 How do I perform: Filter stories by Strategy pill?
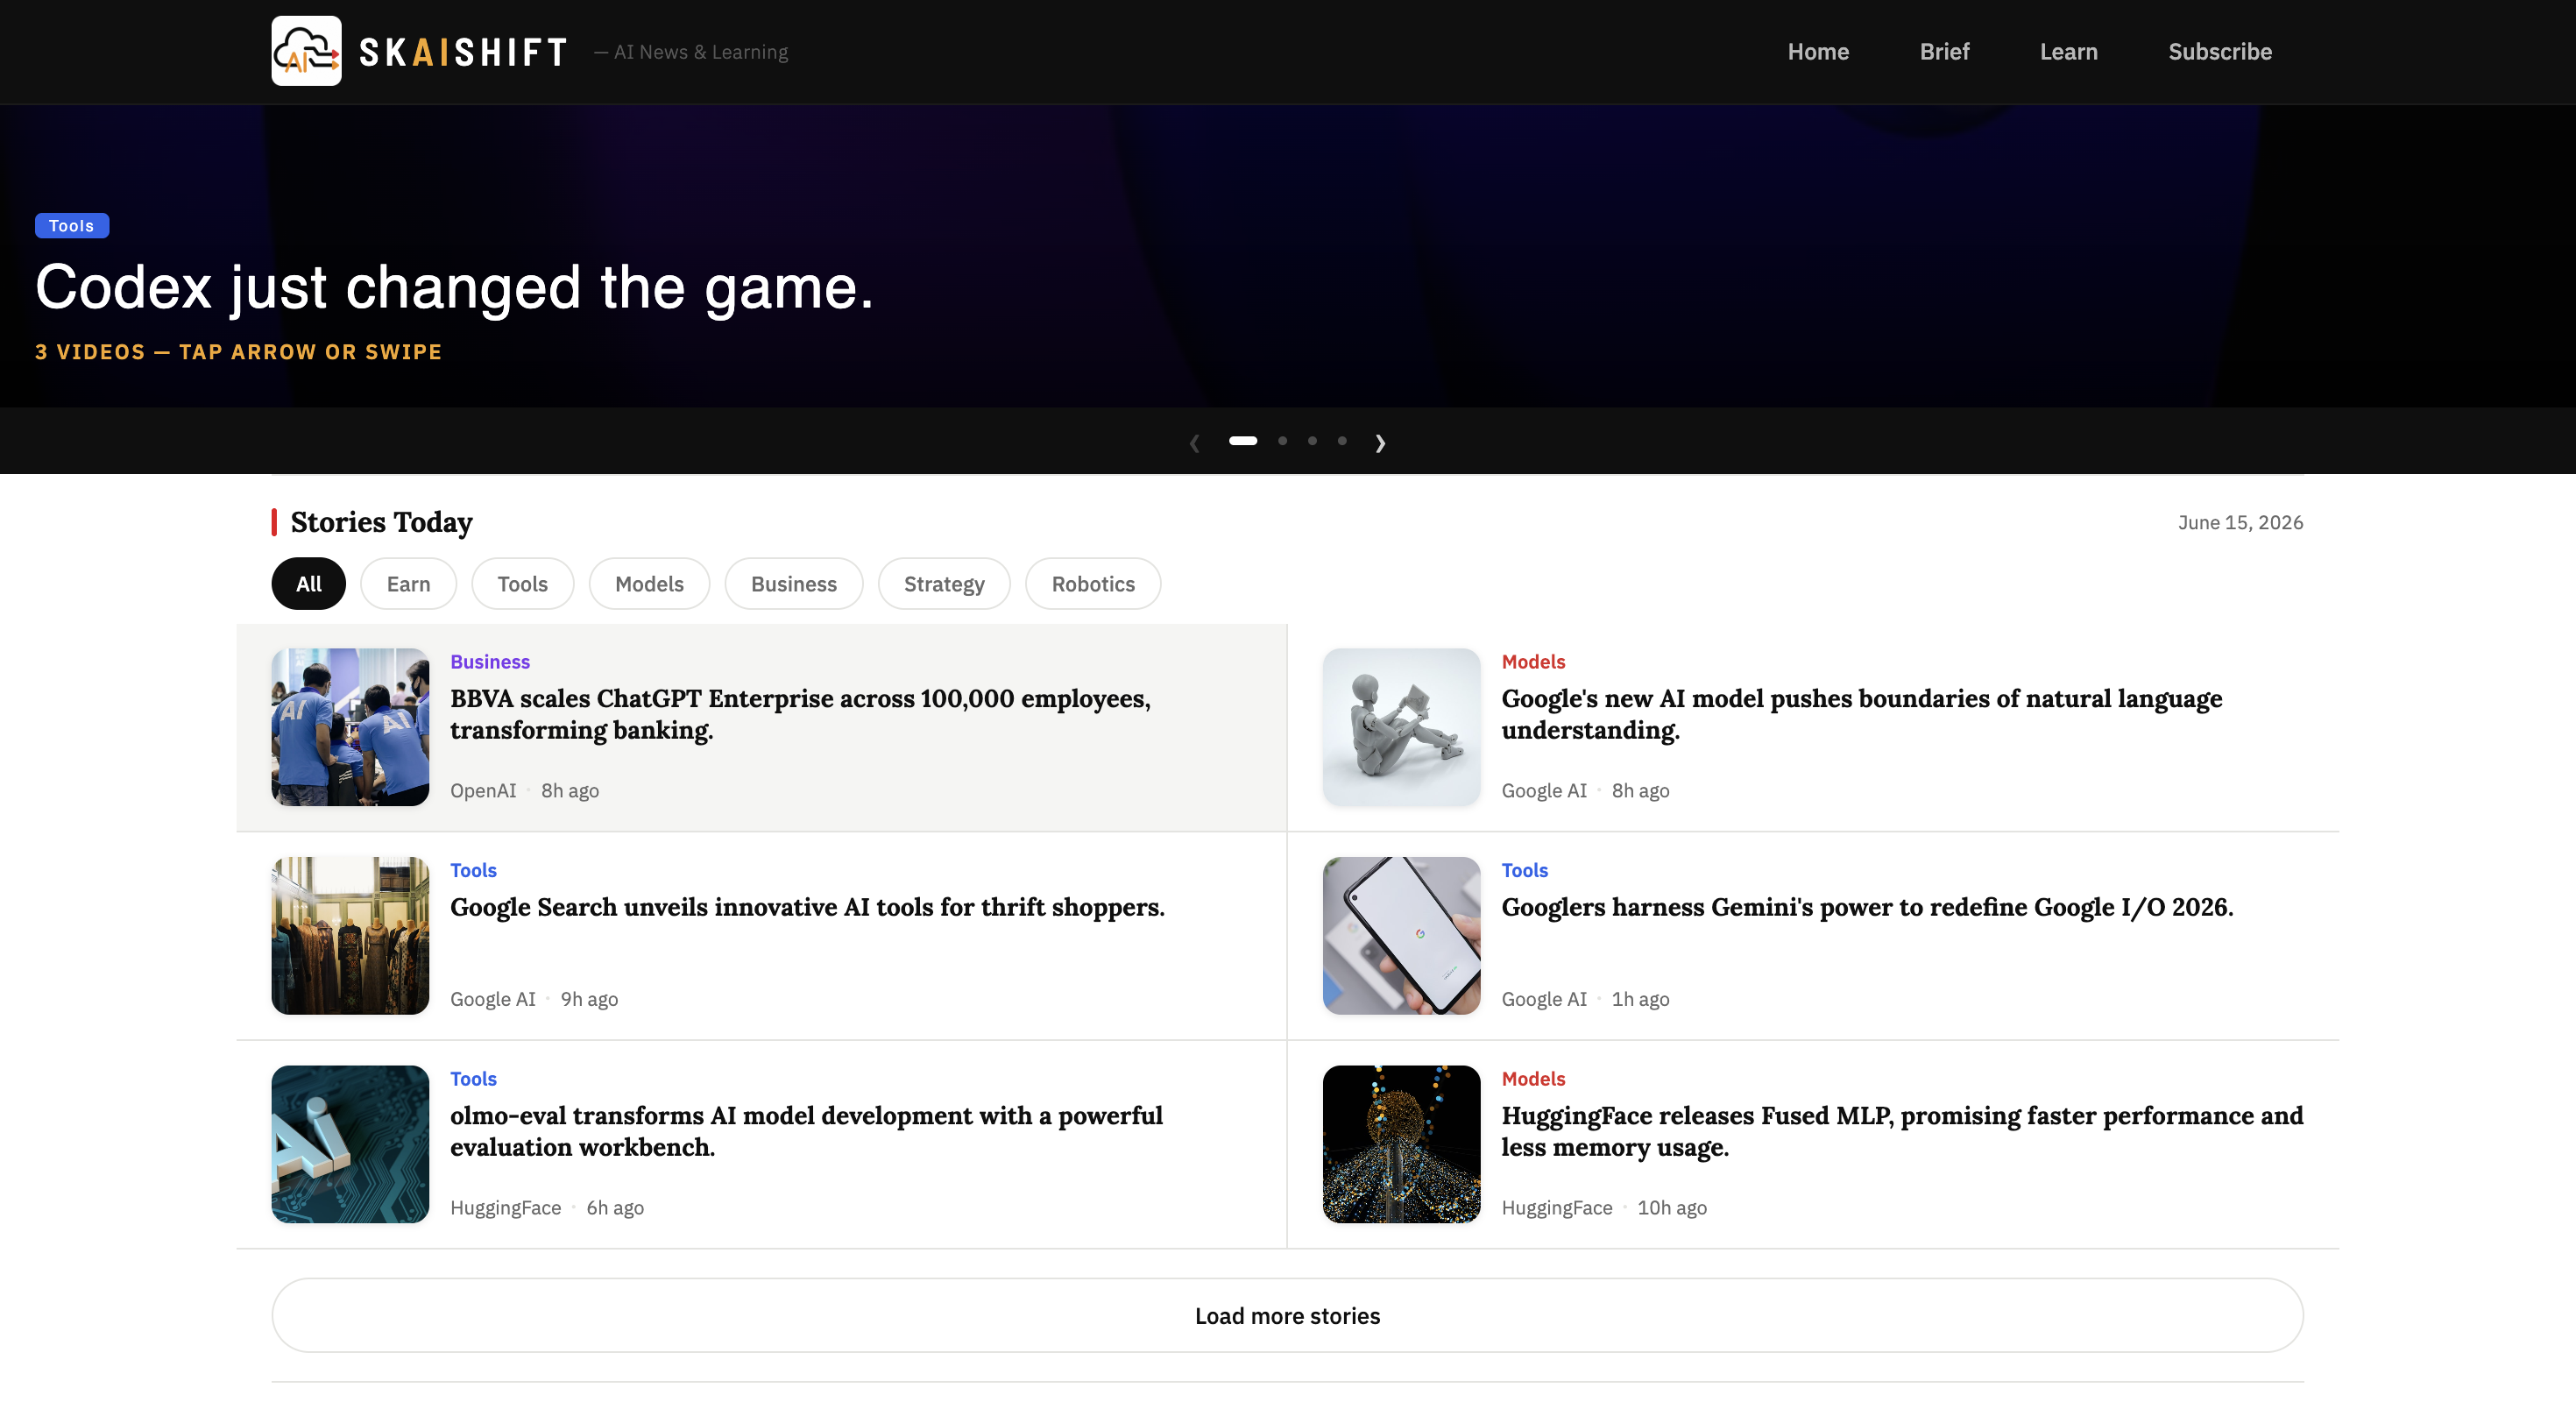[944, 584]
